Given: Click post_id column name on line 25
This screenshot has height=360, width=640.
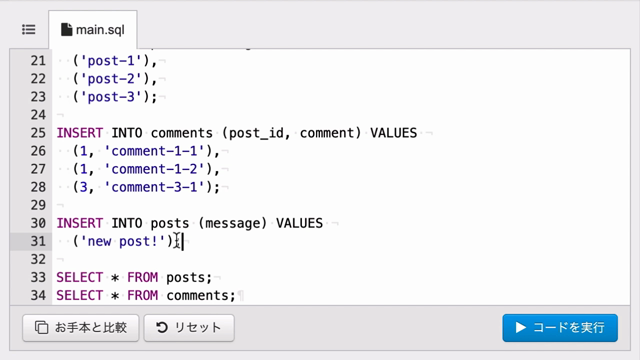Looking at the screenshot, I should tap(256, 133).
